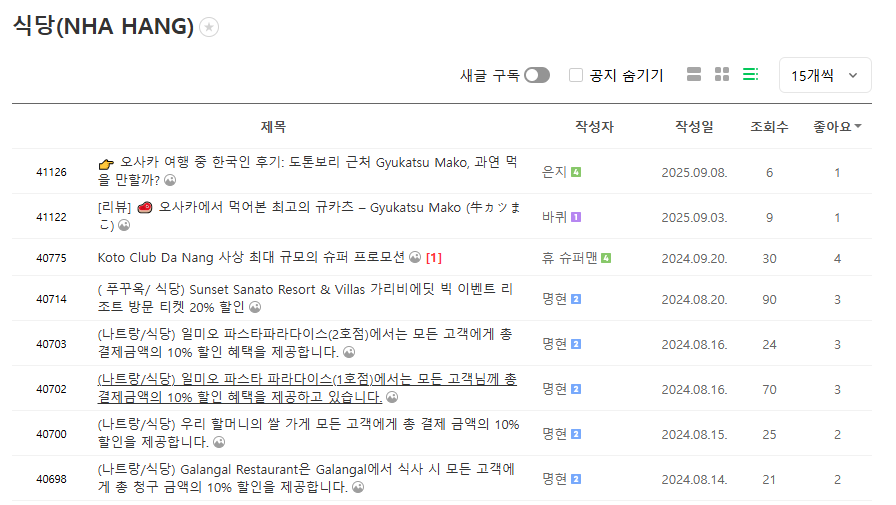Click author 휴 슈퍼맨
The height and width of the screenshot is (505, 896).
[570, 258]
